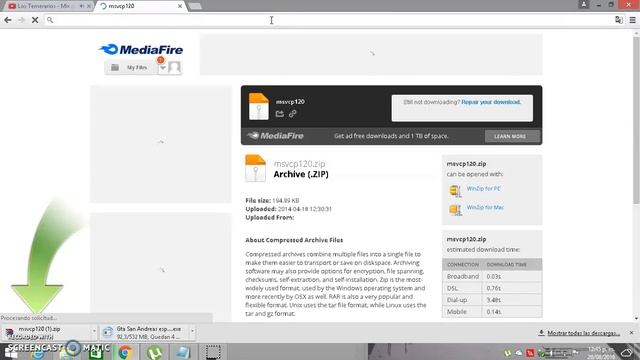Viewport: 640px width, 360px height.
Task: Click the Chrome user profile icon
Action: pos(584,4)
